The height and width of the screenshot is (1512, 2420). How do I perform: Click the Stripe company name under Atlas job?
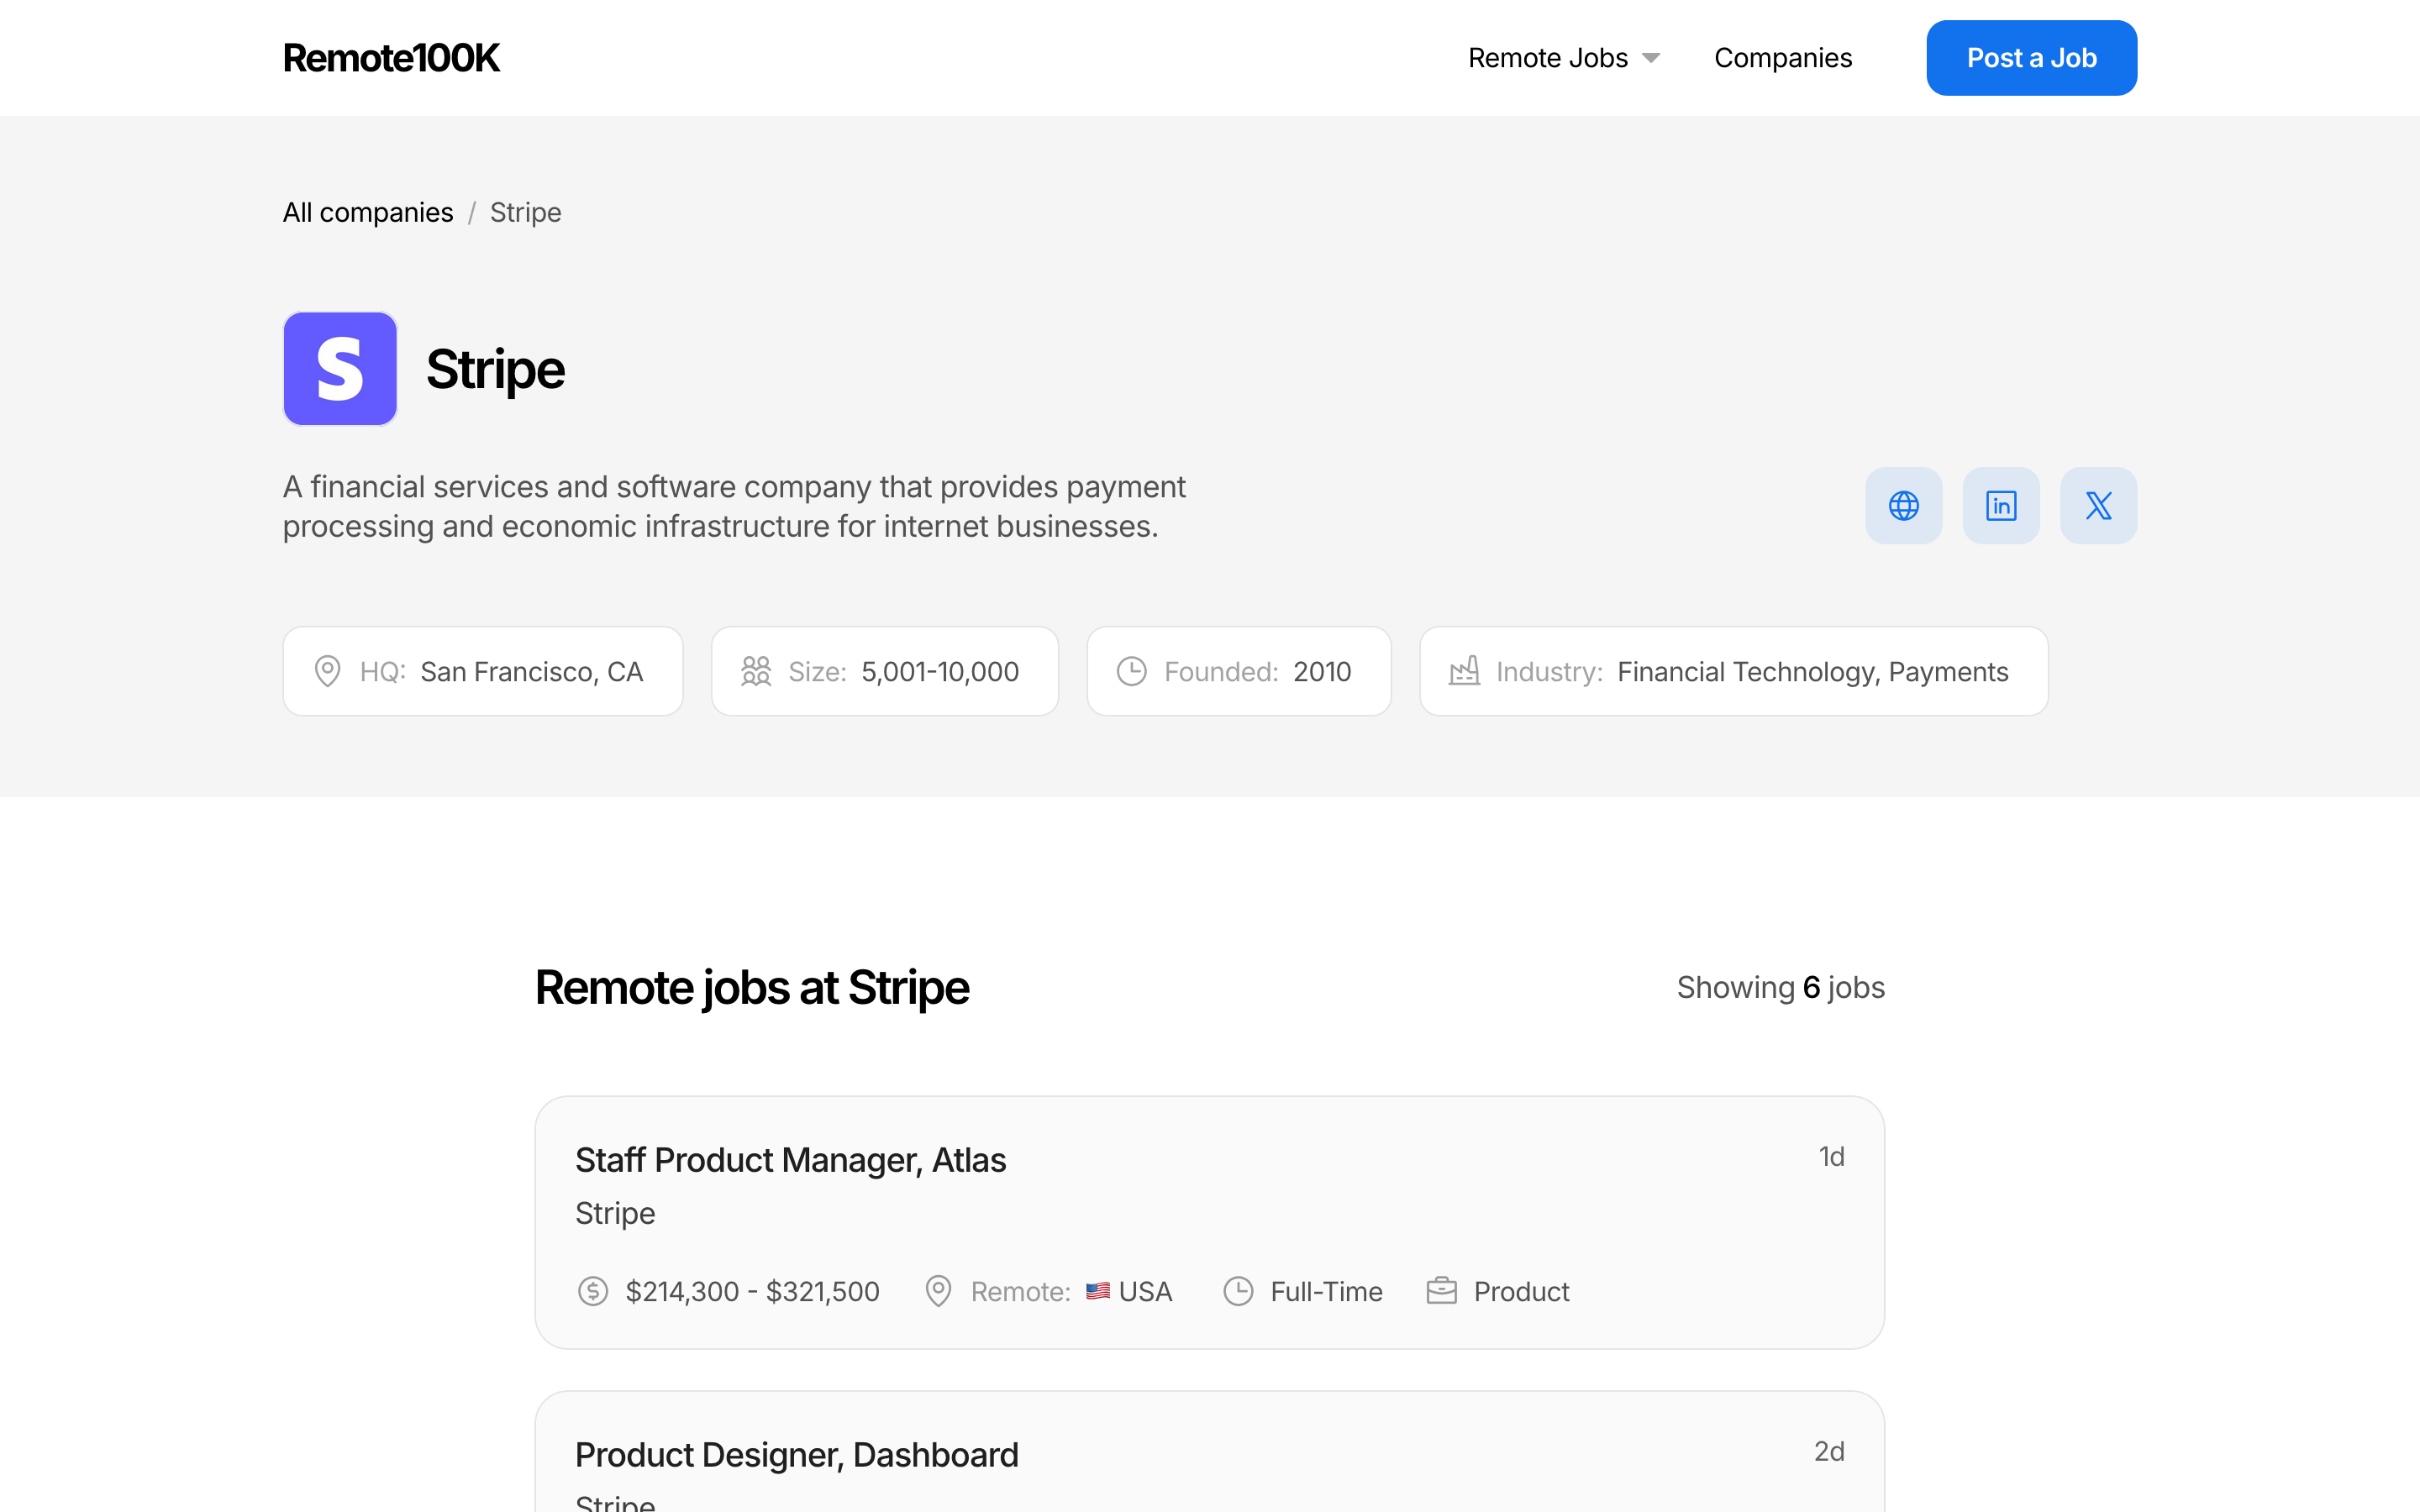pyautogui.click(x=615, y=1213)
